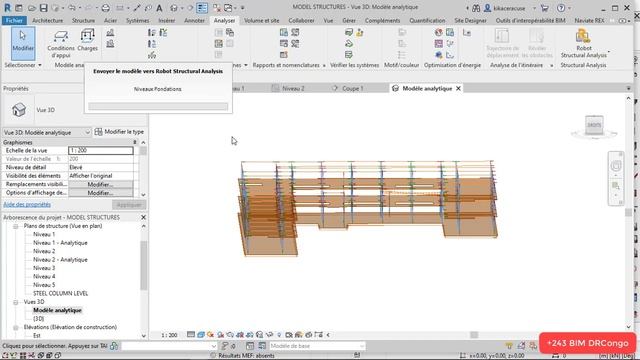Close the Modèle analytique view tab
This screenshot has width=640, height=360.
click(x=458, y=88)
